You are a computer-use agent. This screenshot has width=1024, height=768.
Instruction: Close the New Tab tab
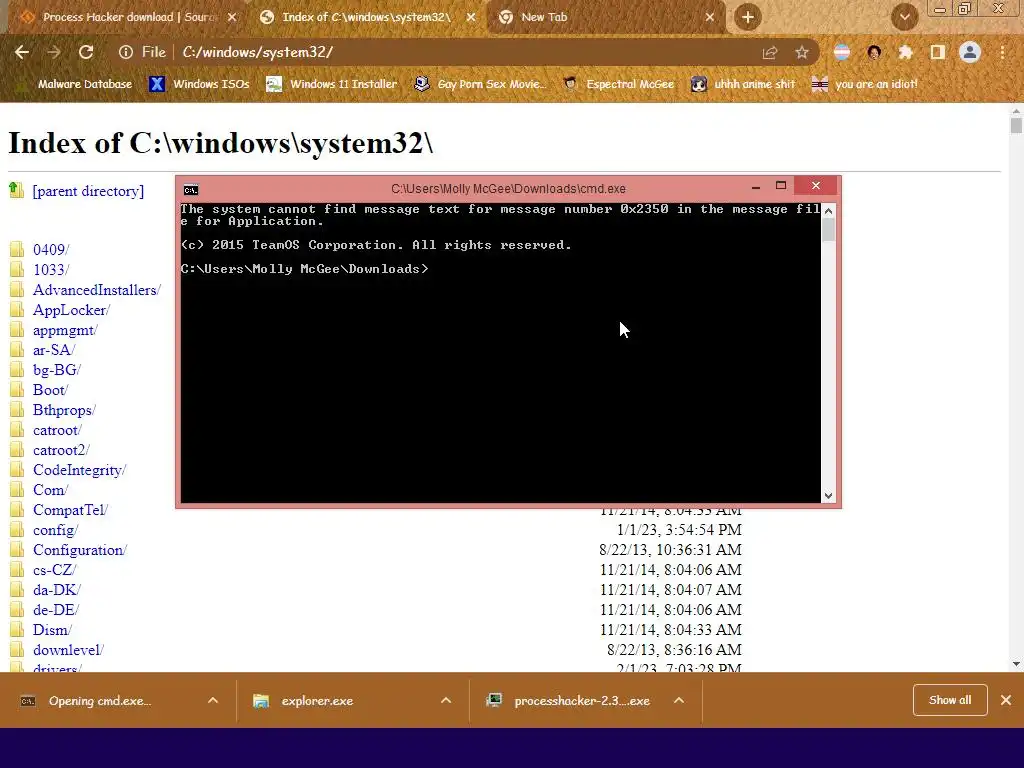[x=710, y=18]
